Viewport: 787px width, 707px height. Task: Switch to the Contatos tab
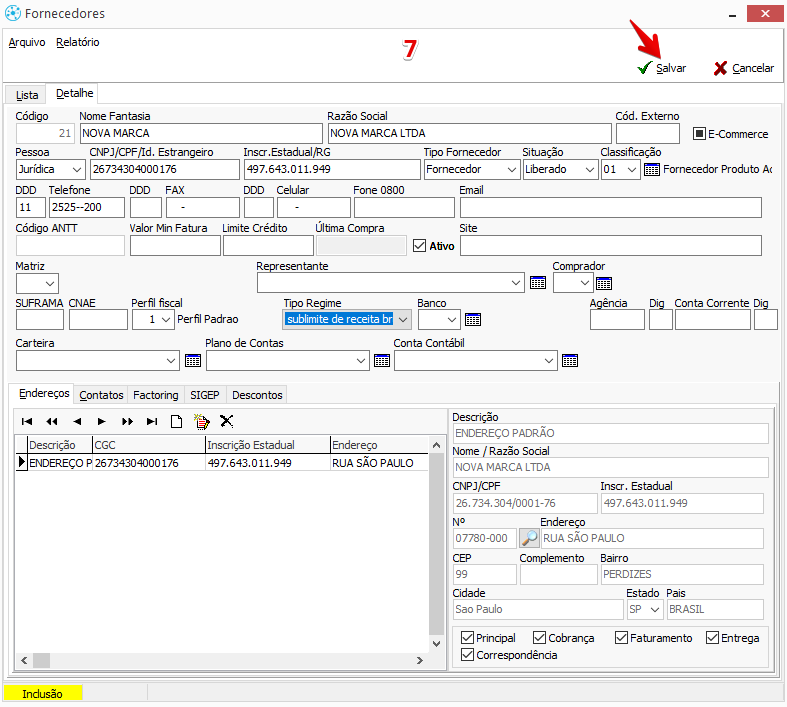[x=101, y=395]
